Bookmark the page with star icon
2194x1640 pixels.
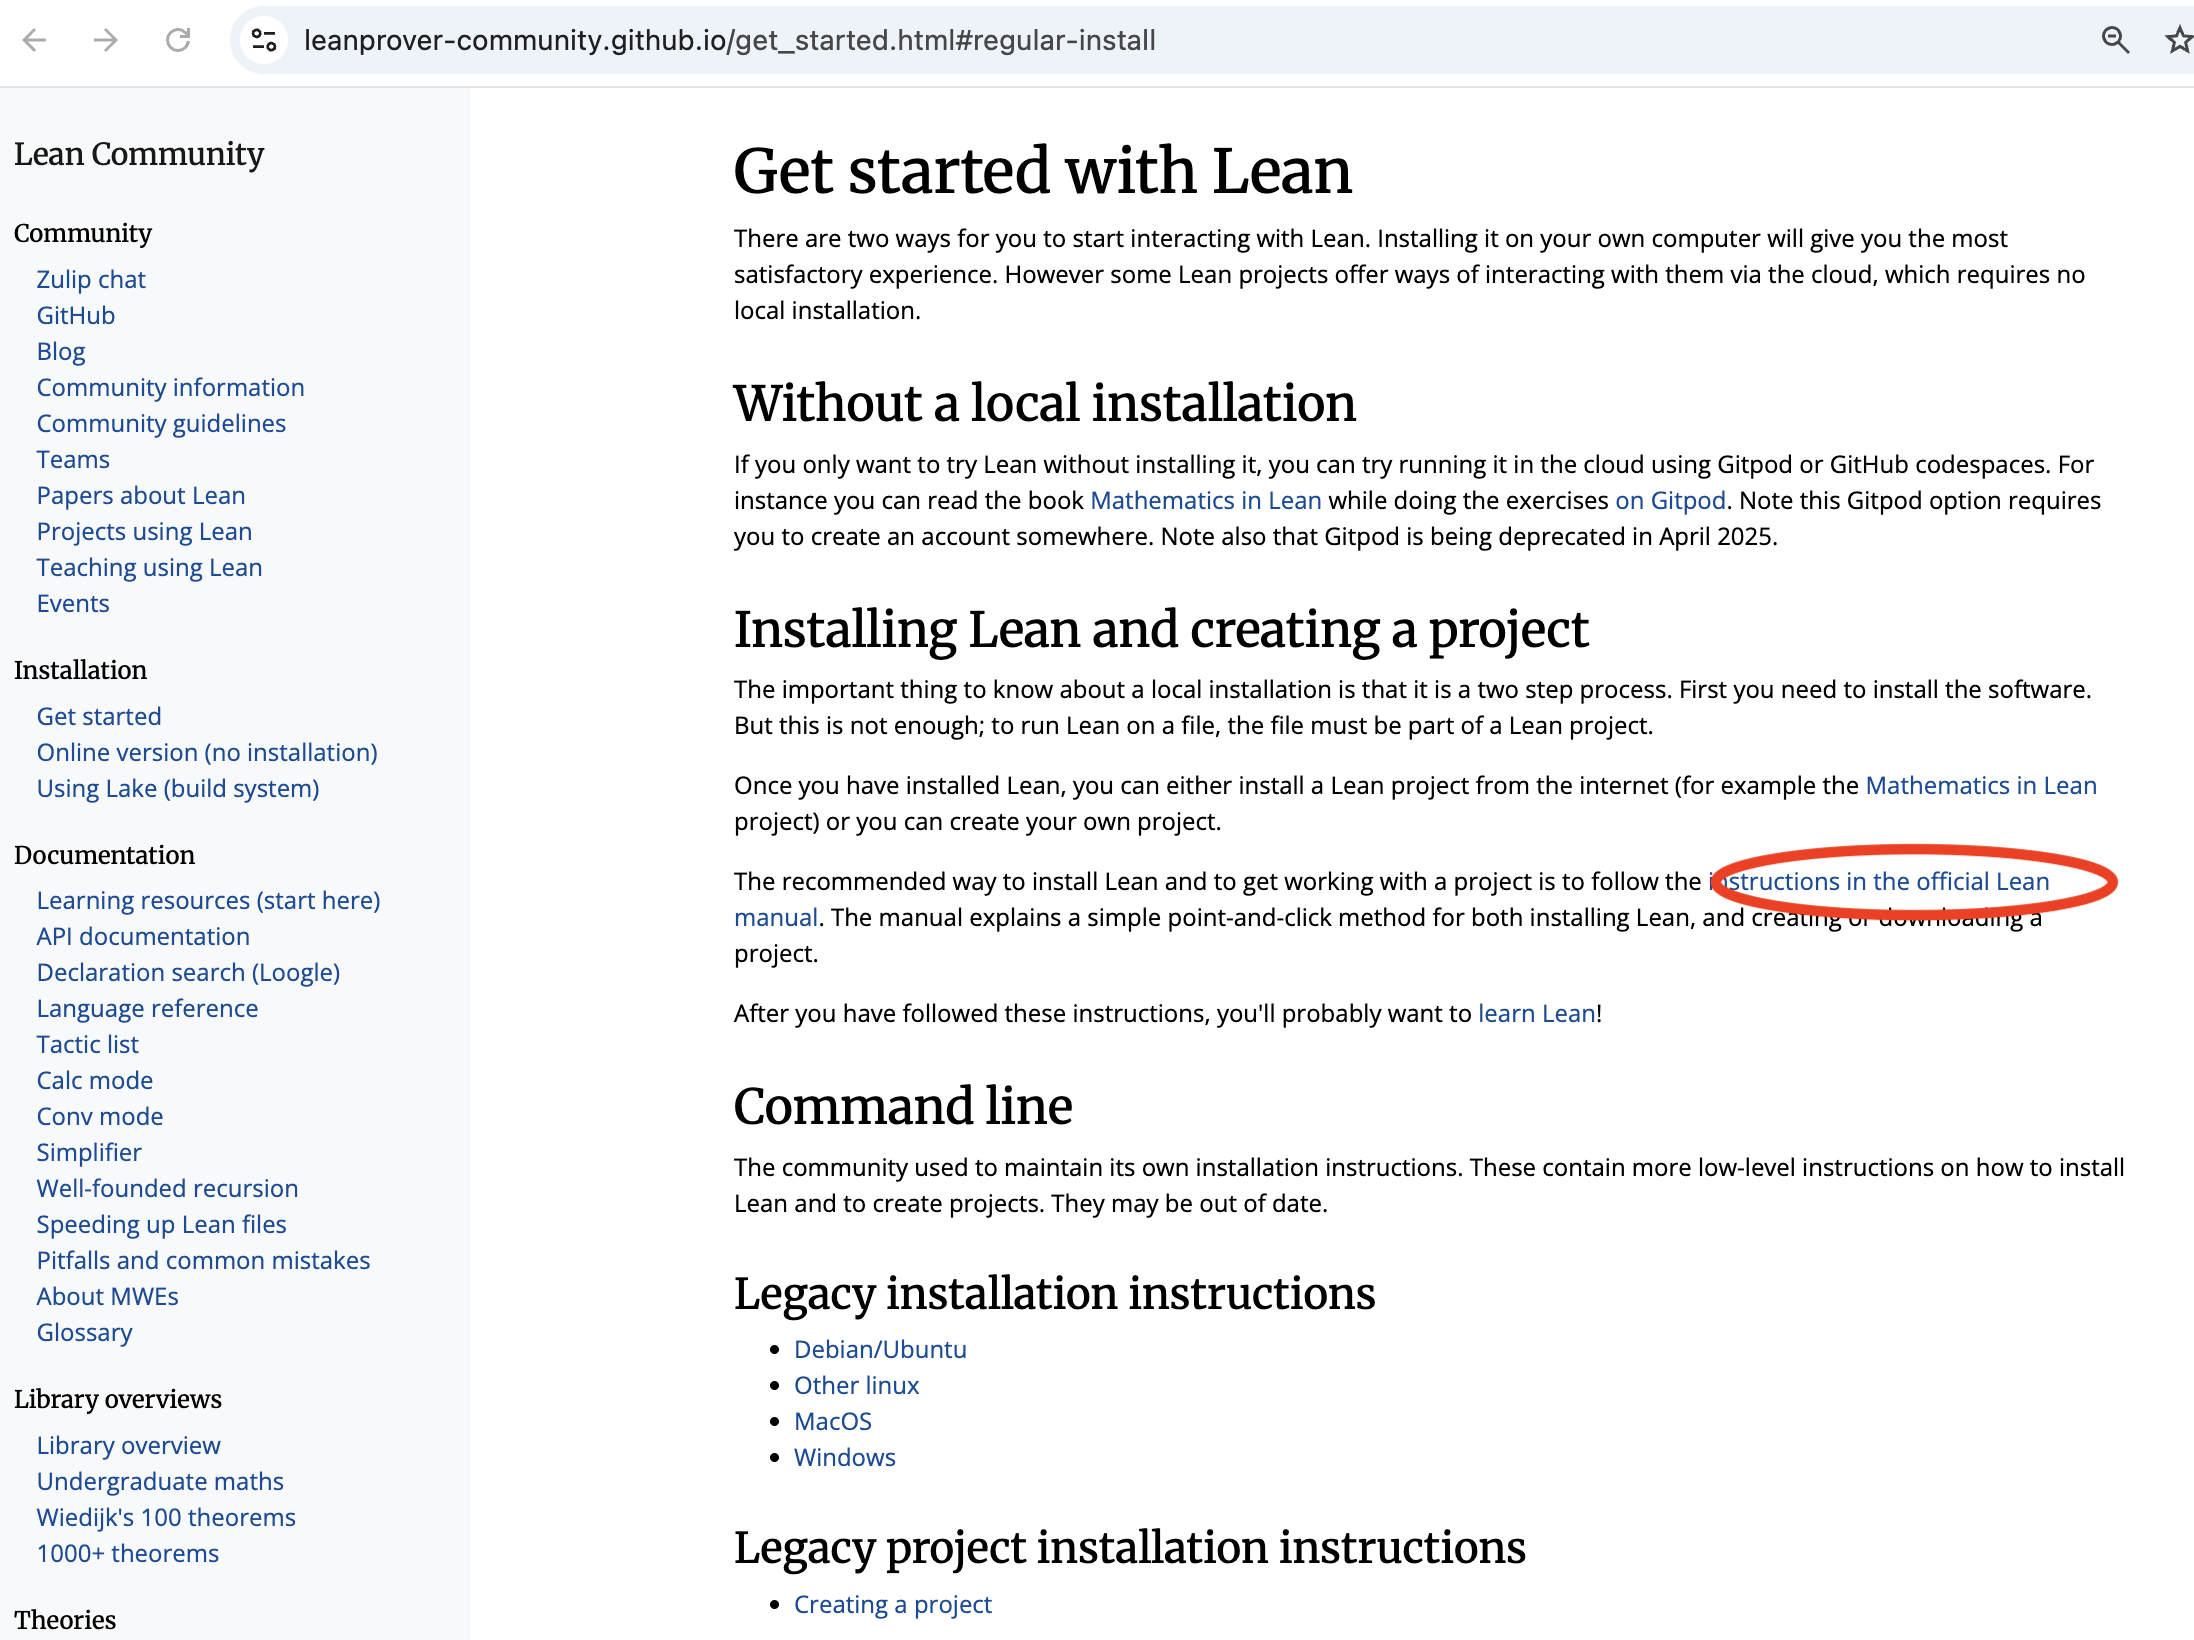click(x=2178, y=40)
